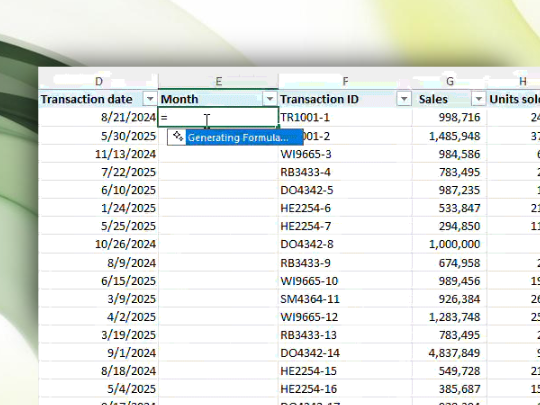Select transaction ID RB3433-13

(x=345, y=335)
